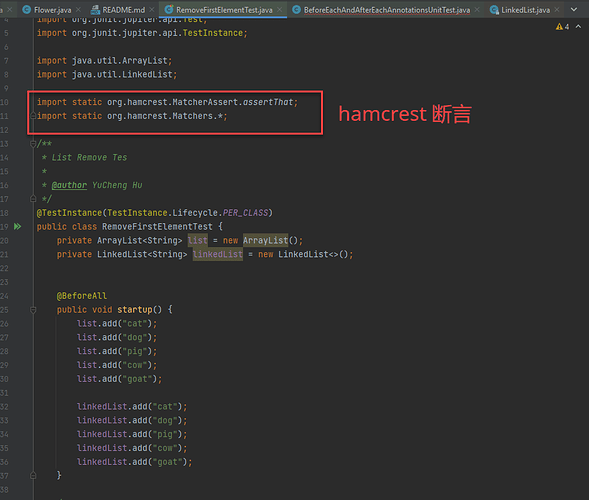
Task: Click list.add("cat") statement
Action: pos(117,324)
